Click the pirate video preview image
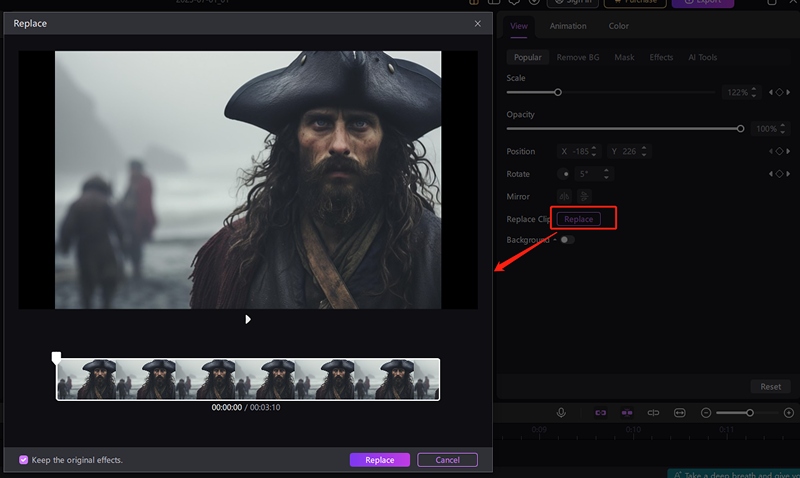This screenshot has height=478, width=800. [248, 180]
